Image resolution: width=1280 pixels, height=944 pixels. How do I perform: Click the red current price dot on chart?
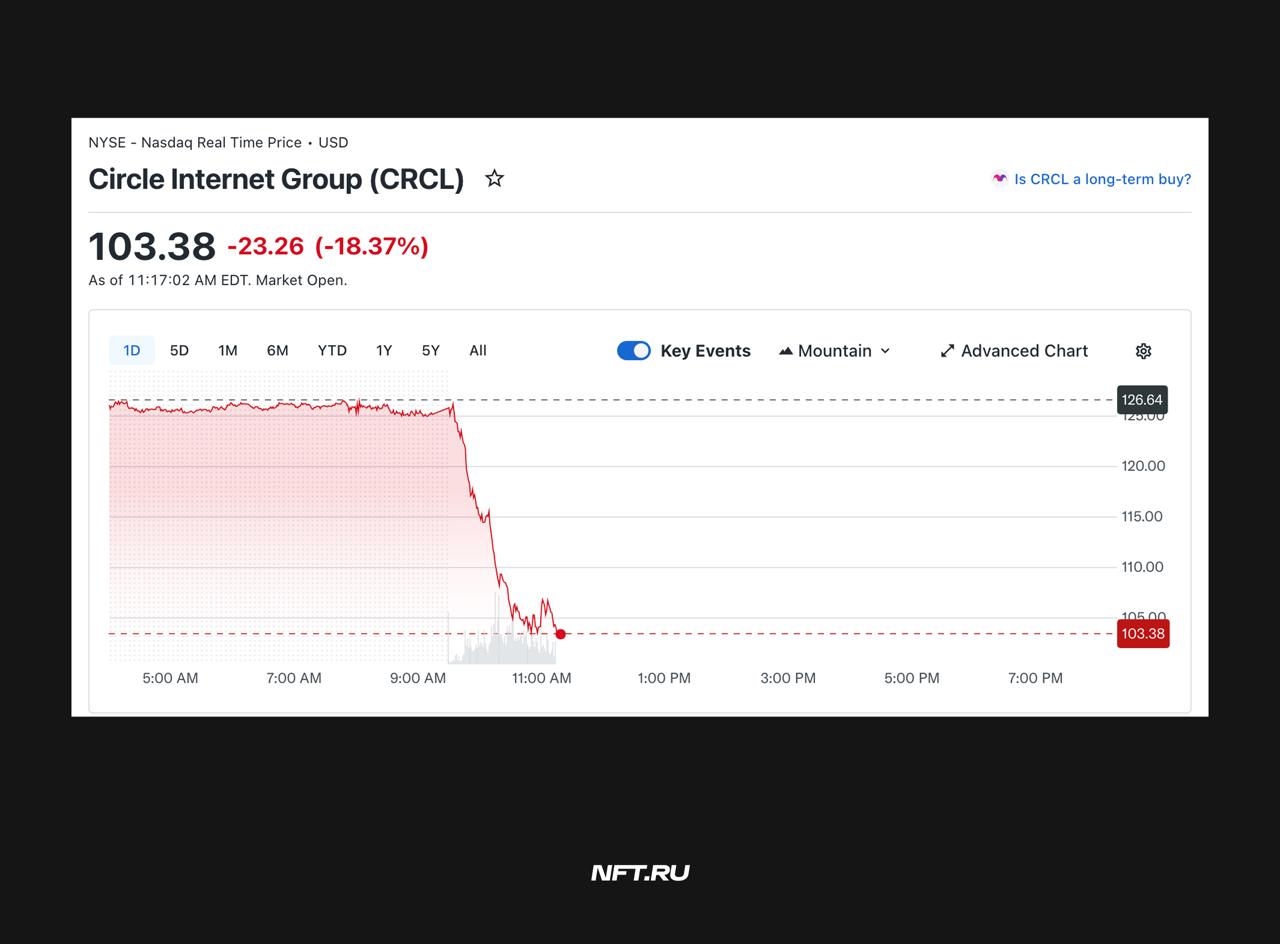561,634
